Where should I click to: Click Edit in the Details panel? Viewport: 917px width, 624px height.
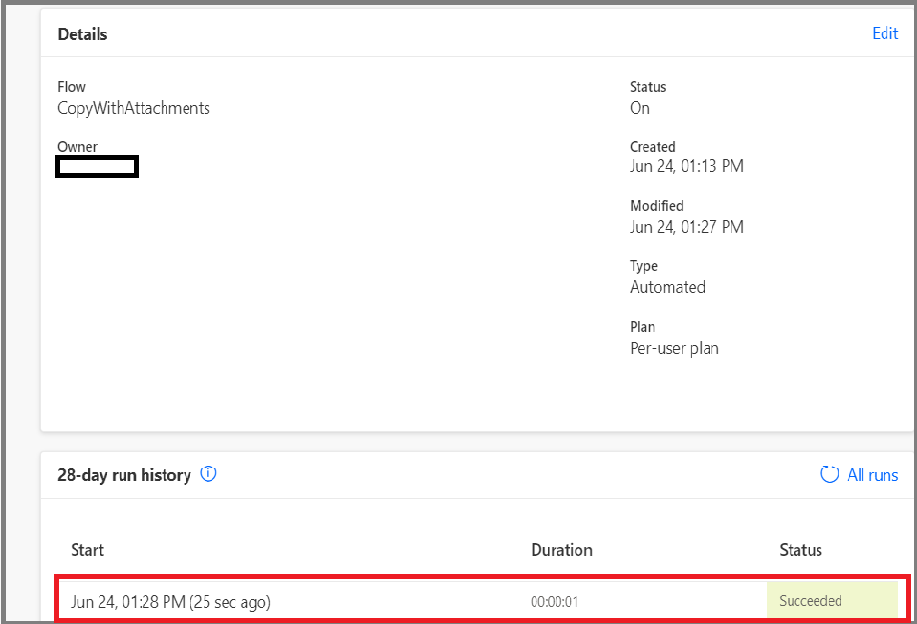[x=884, y=33]
